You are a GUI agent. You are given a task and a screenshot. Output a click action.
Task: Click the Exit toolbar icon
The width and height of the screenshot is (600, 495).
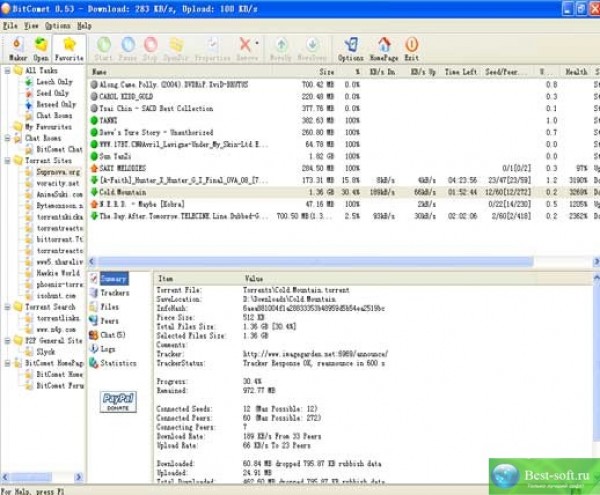click(x=412, y=49)
